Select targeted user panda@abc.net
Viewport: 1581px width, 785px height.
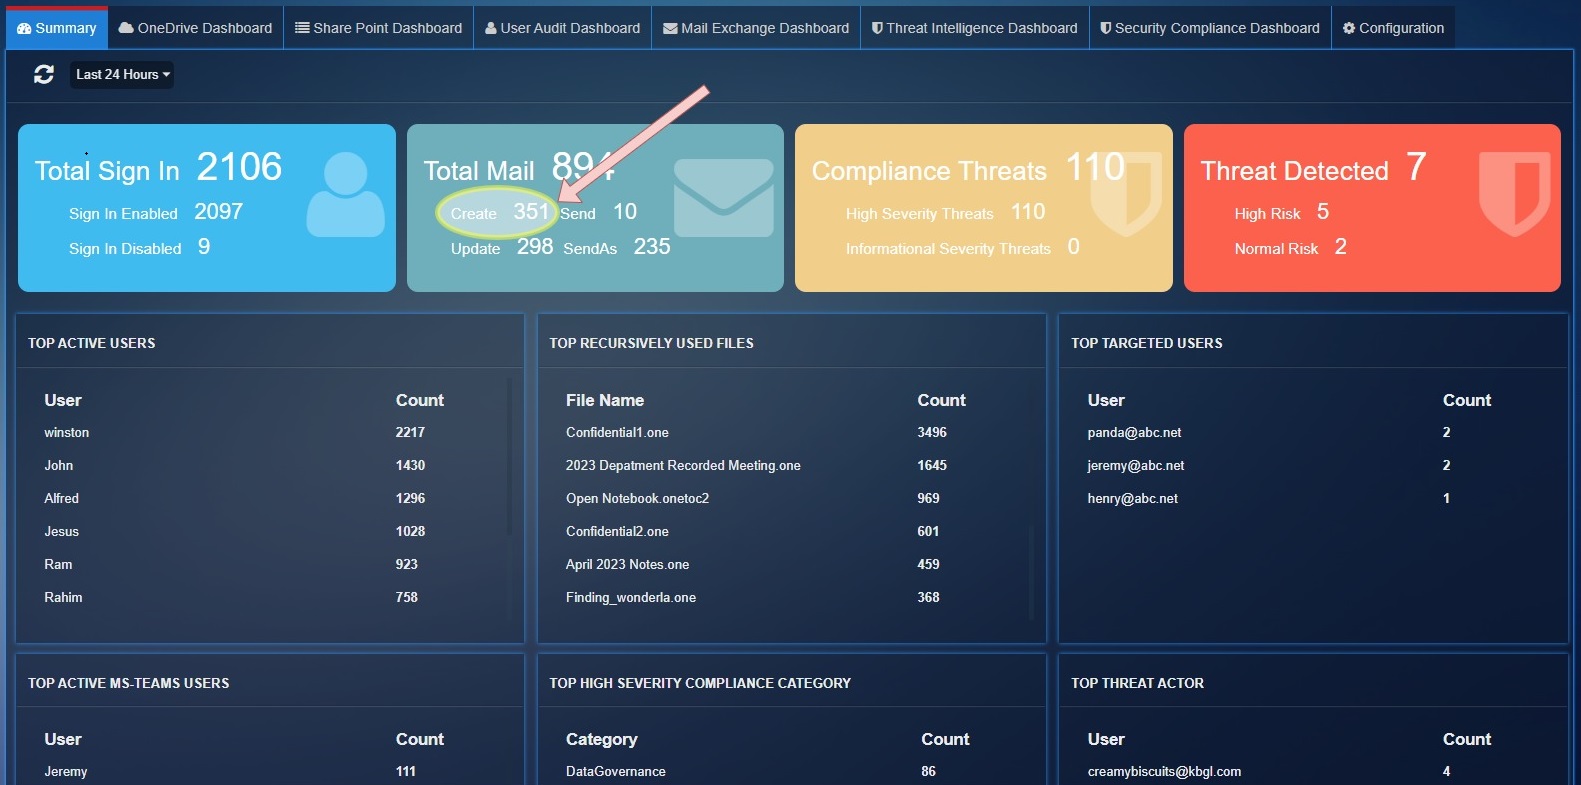(x=1134, y=433)
